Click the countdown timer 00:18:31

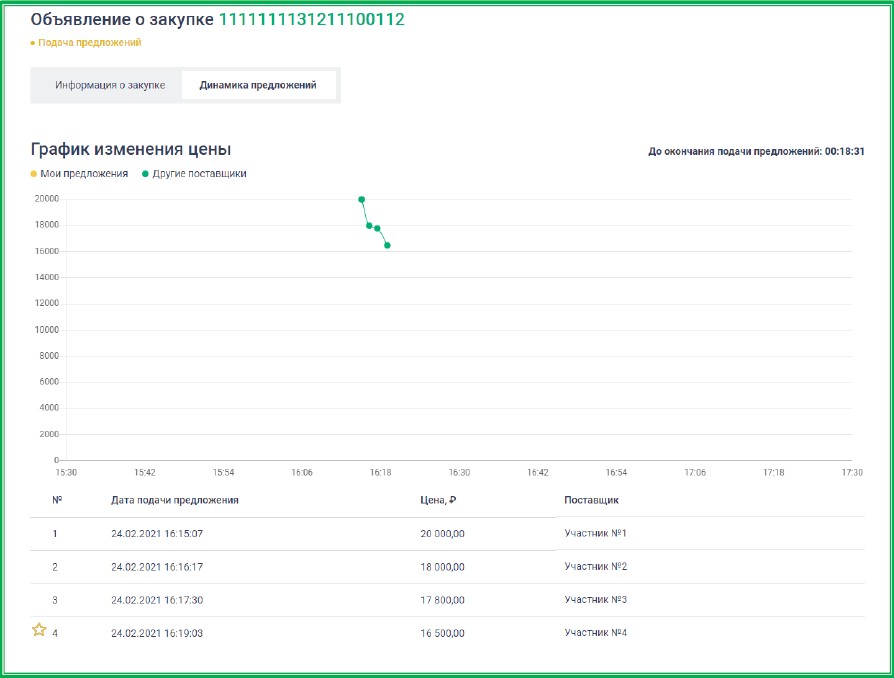click(844, 152)
